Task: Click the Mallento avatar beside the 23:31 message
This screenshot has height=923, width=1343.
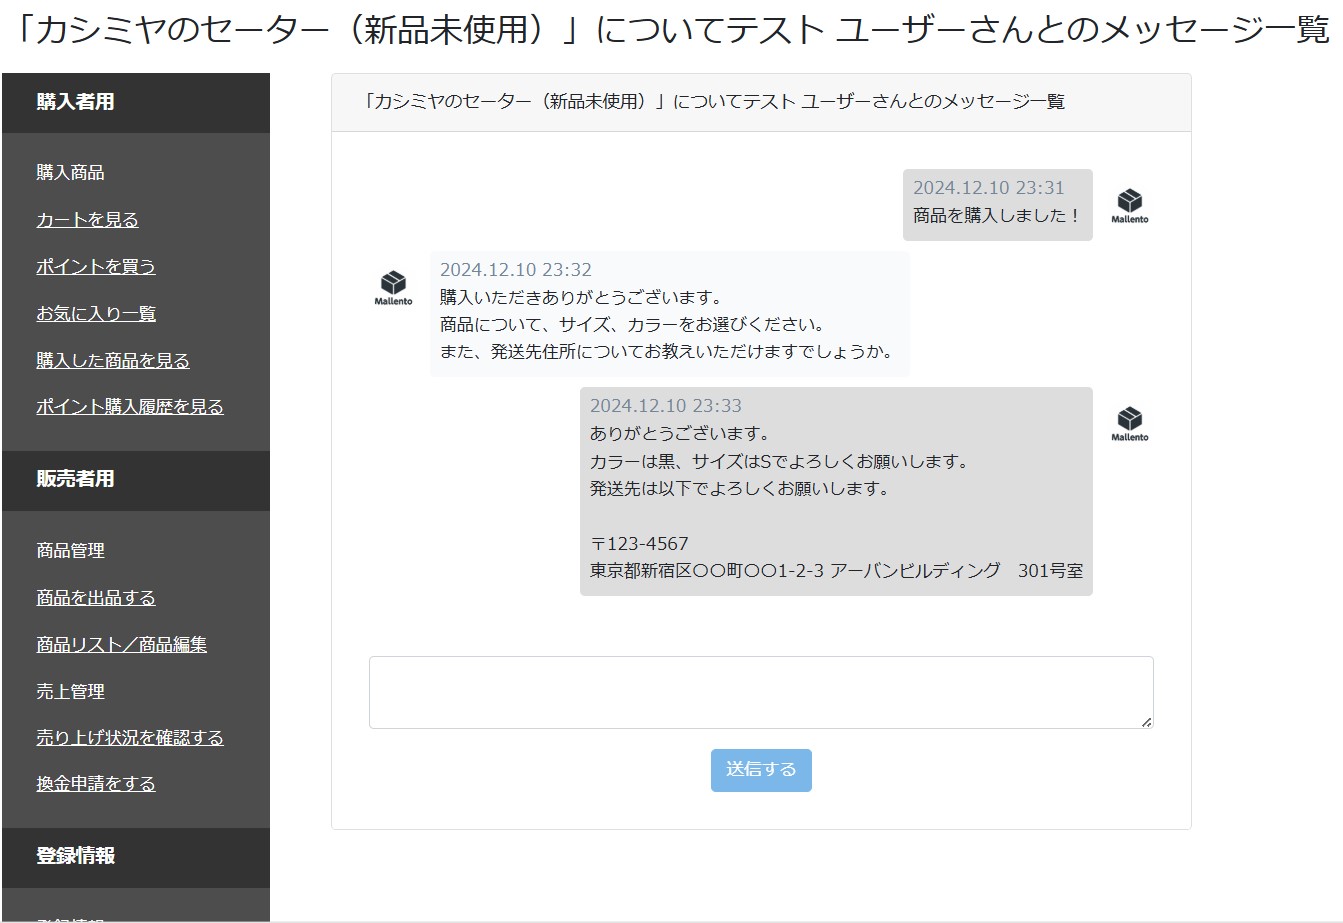Action: (x=1129, y=205)
